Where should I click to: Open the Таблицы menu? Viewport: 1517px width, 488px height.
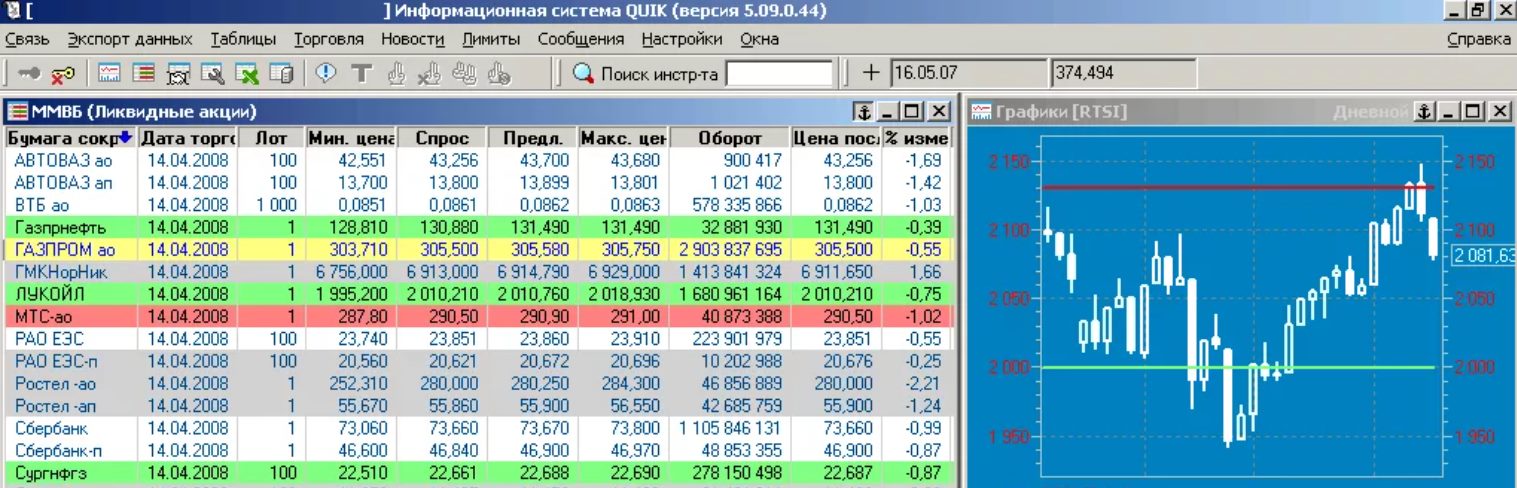click(243, 40)
